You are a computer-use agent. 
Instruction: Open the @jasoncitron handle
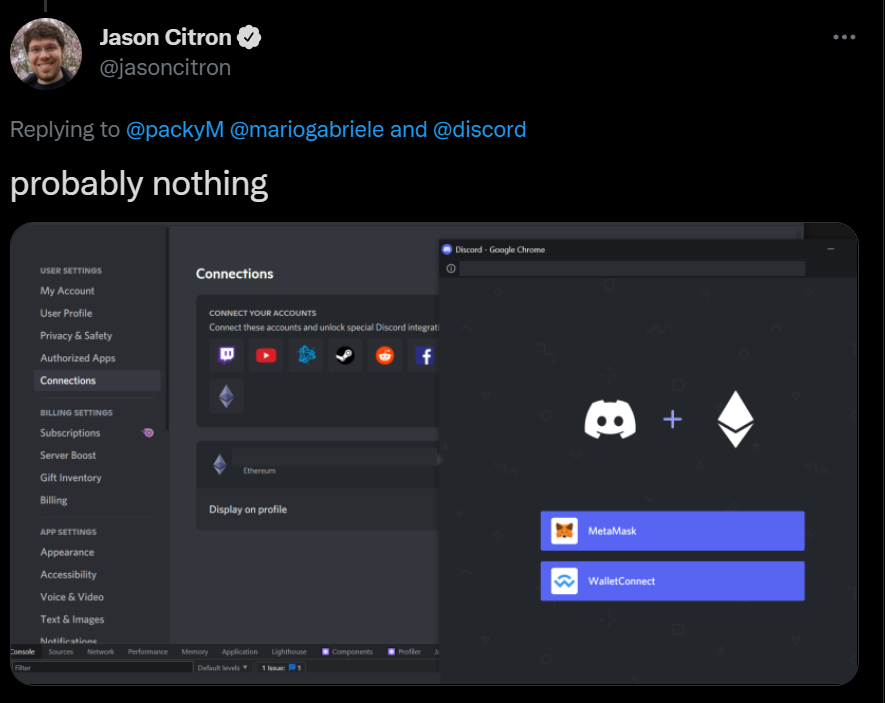pyautogui.click(x=165, y=68)
